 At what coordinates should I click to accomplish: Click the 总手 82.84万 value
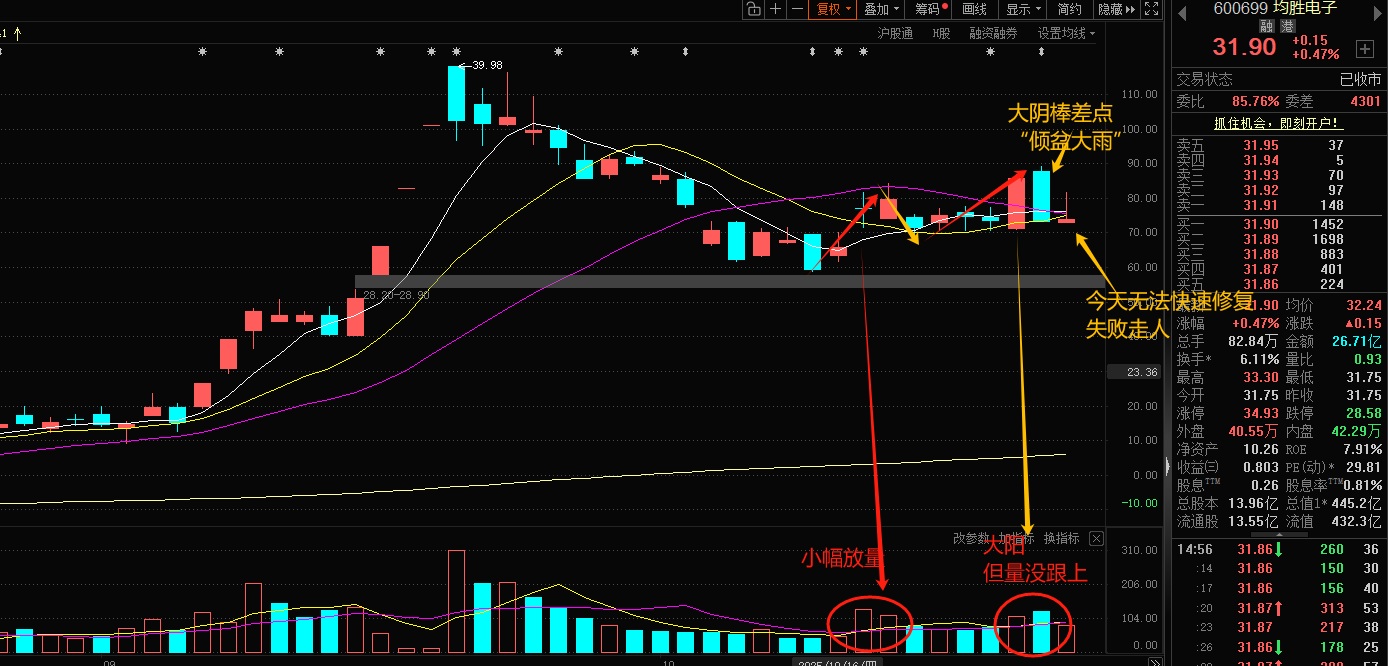pos(1253,341)
